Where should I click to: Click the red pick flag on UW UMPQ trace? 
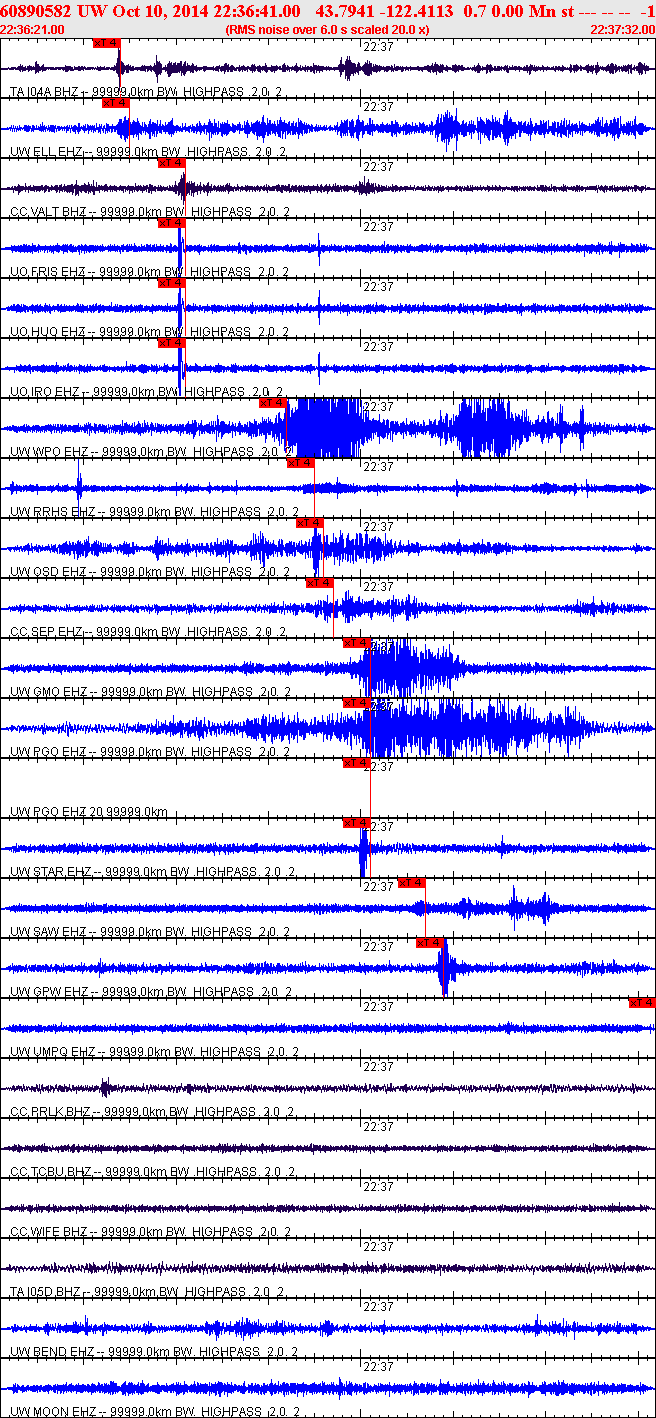click(x=642, y=1003)
